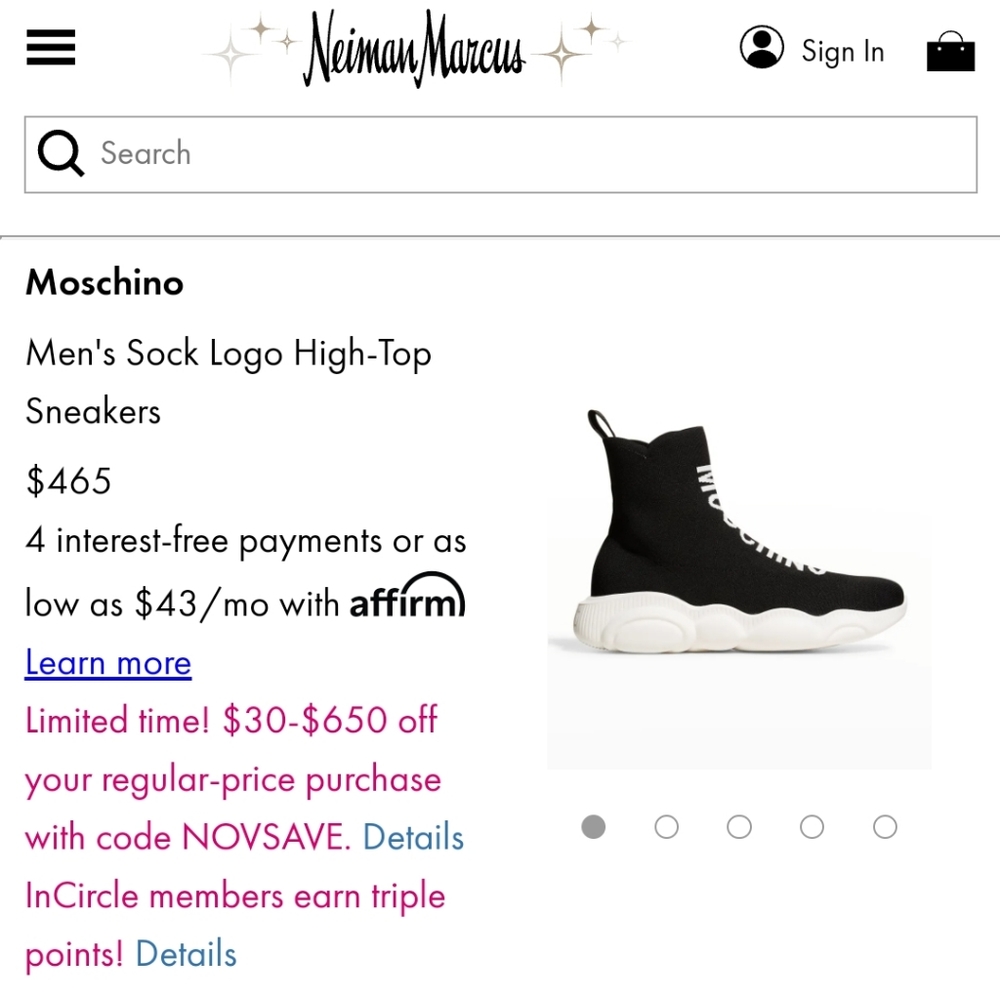Screen dimensions: 1000x1000
Task: Click the Moschino brand name
Action: coord(103,283)
